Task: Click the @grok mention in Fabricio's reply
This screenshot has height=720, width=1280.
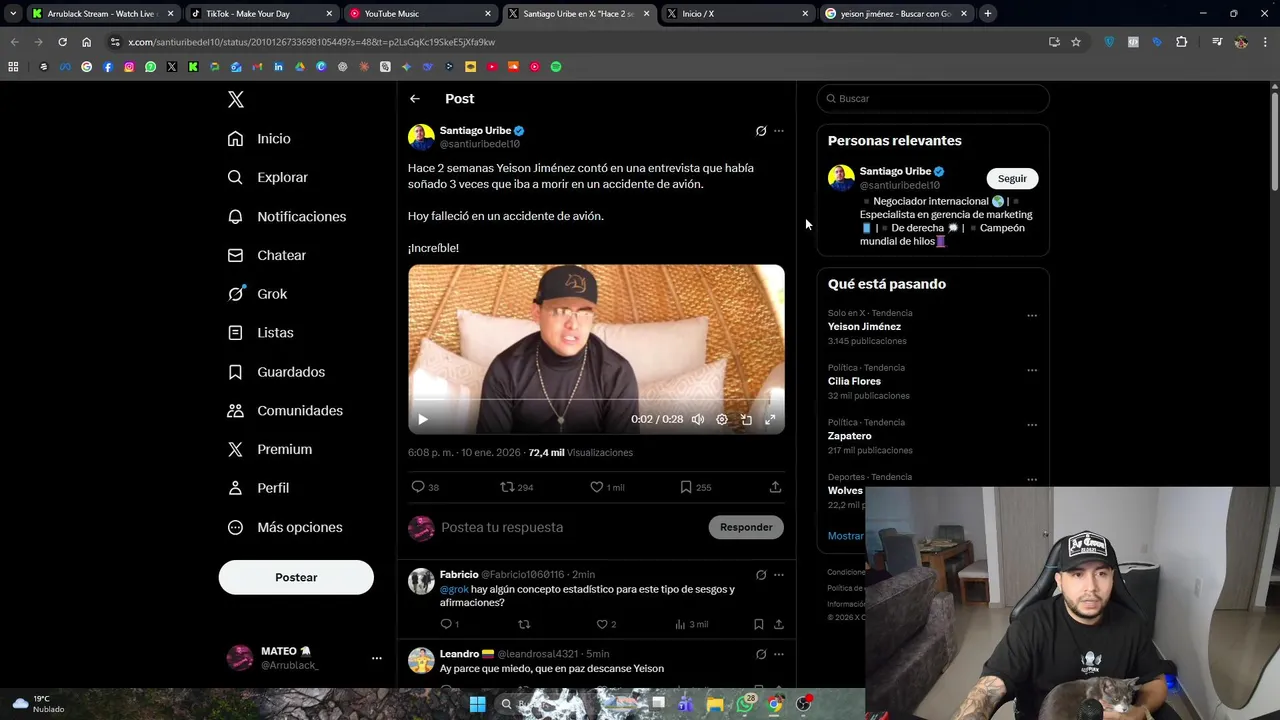Action: (454, 590)
